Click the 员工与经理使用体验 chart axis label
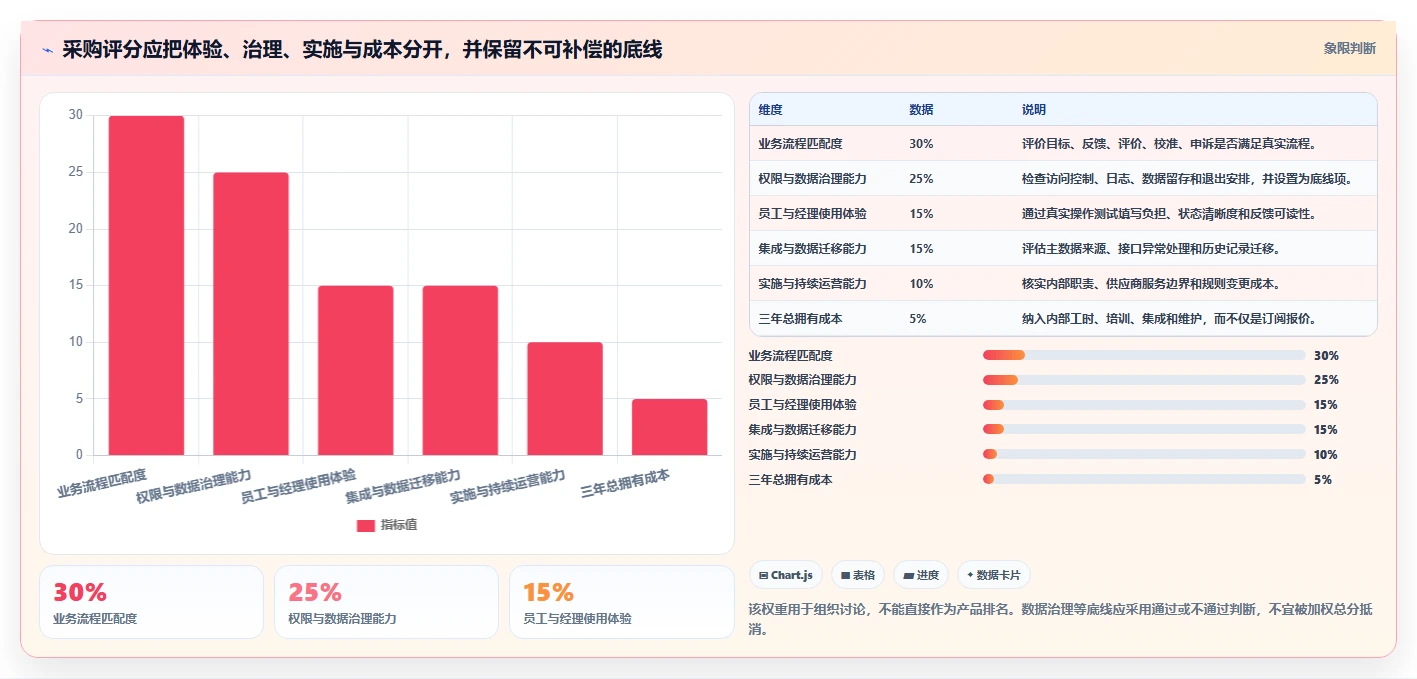 [x=300, y=485]
